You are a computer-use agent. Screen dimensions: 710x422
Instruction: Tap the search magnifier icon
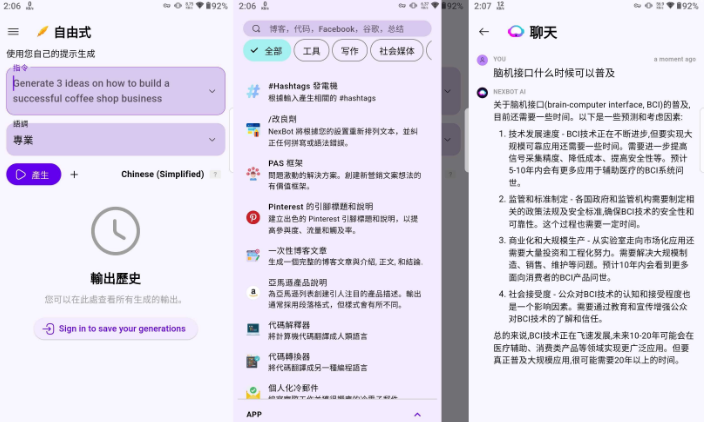point(256,29)
